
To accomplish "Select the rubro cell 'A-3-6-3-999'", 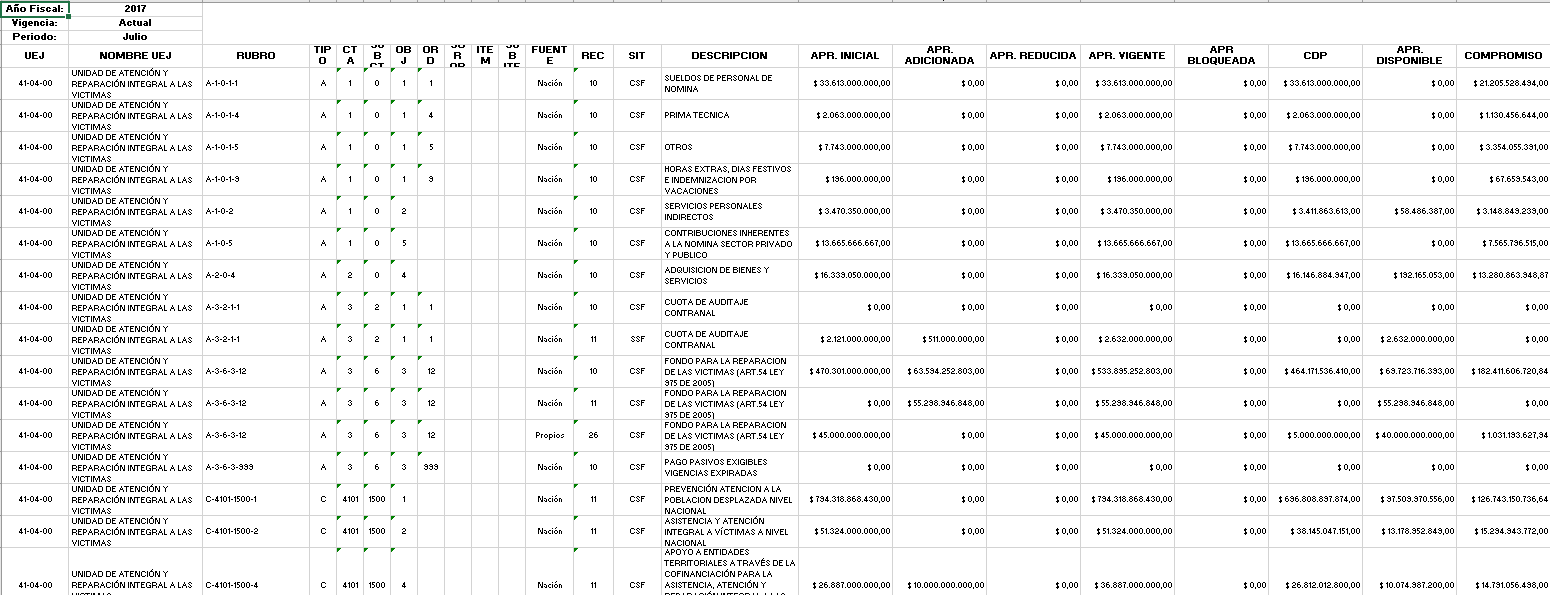I will (x=226, y=468).
